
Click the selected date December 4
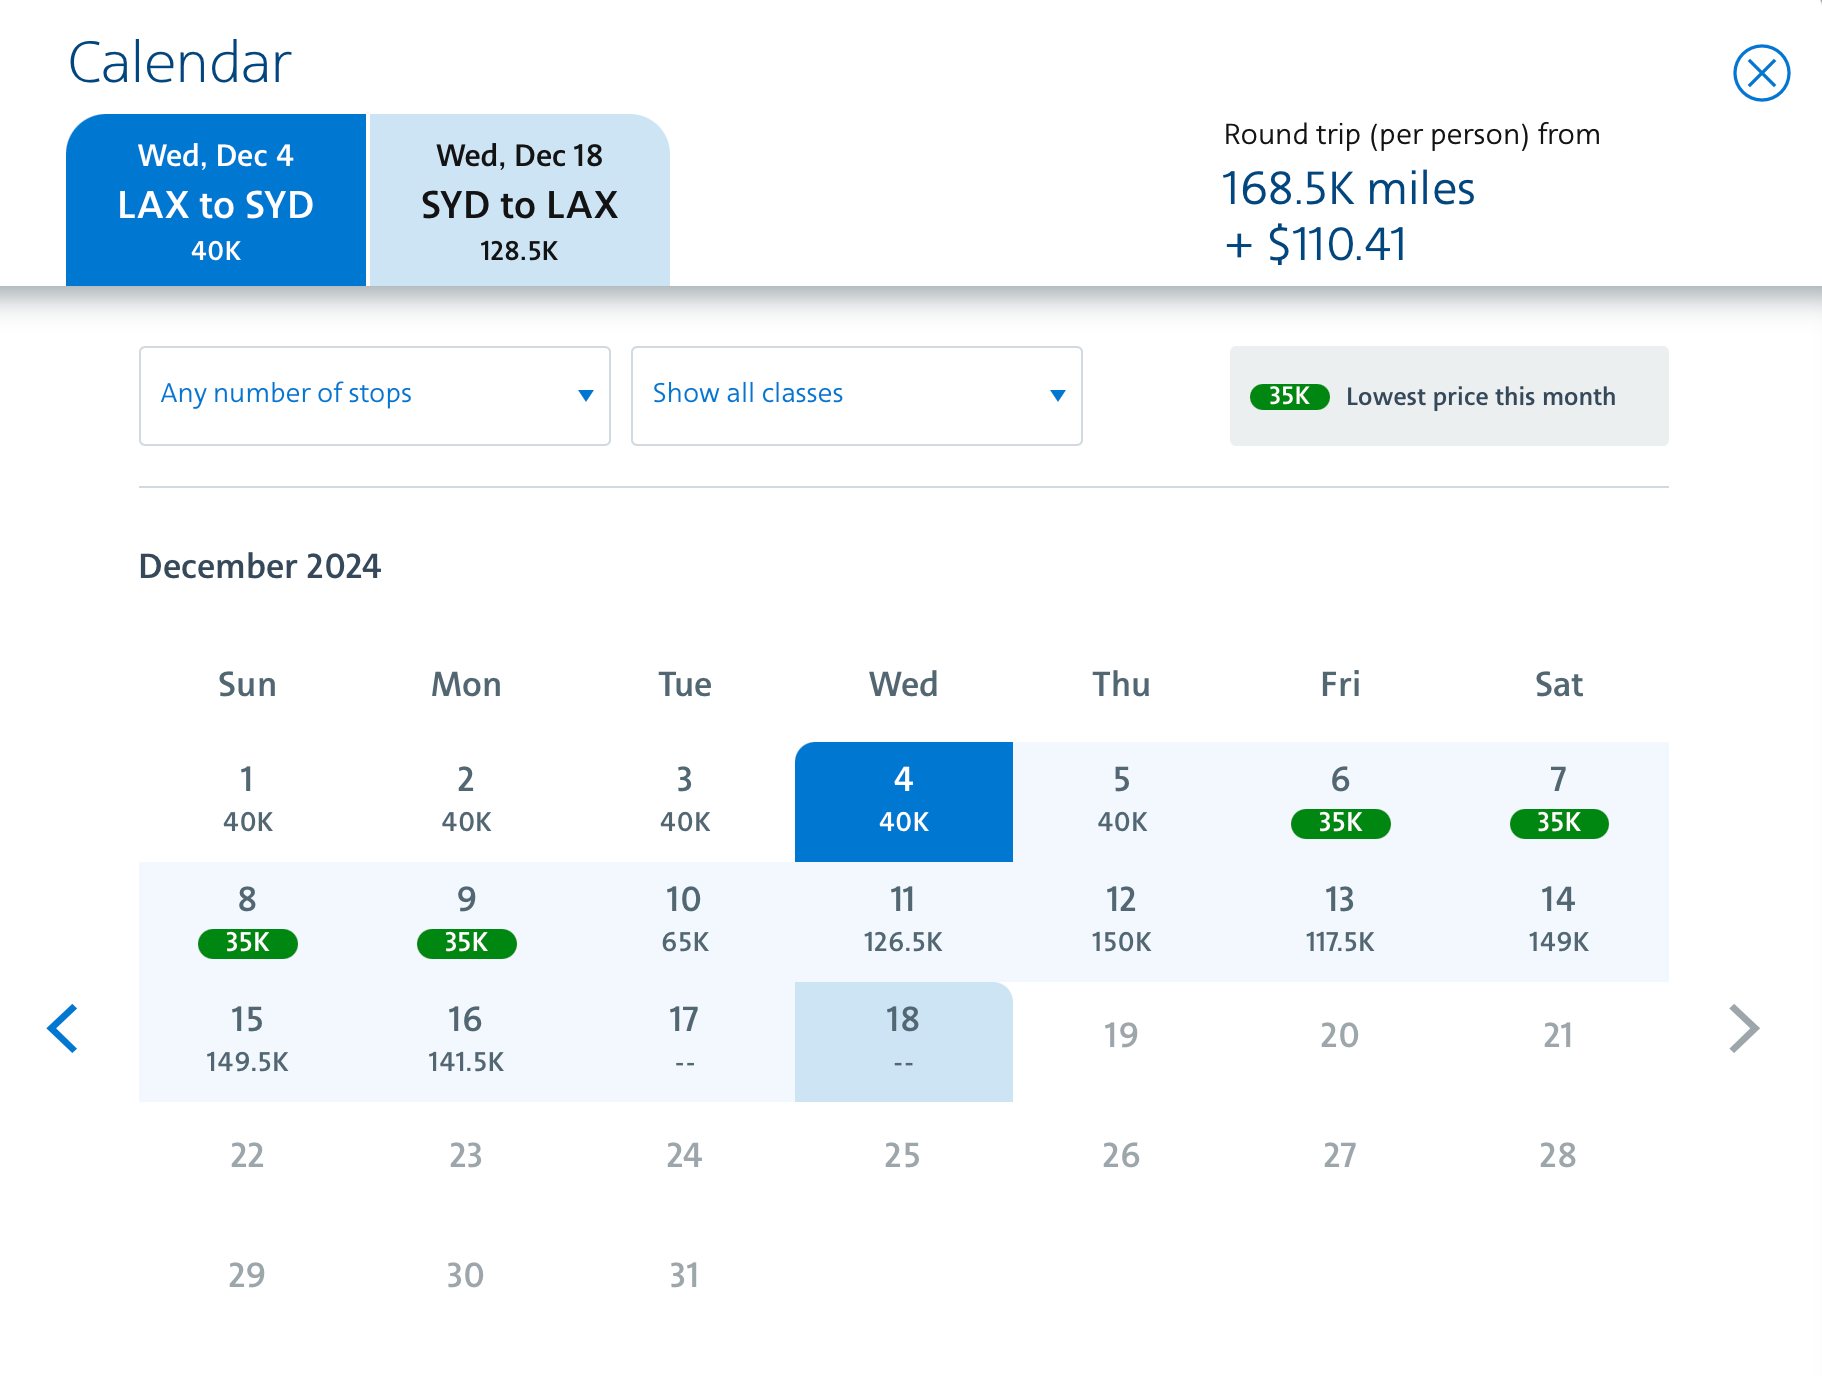(903, 801)
